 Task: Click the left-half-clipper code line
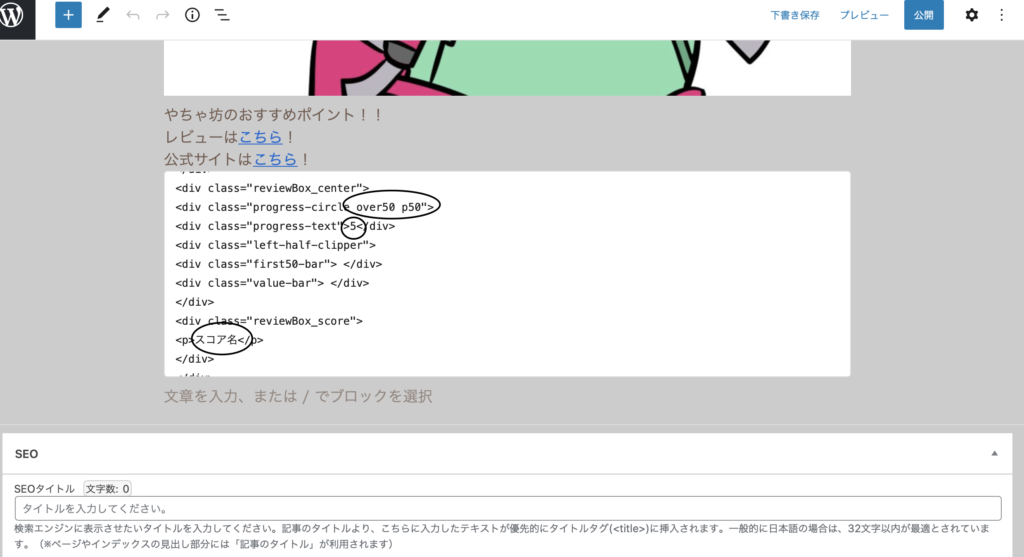(275, 245)
